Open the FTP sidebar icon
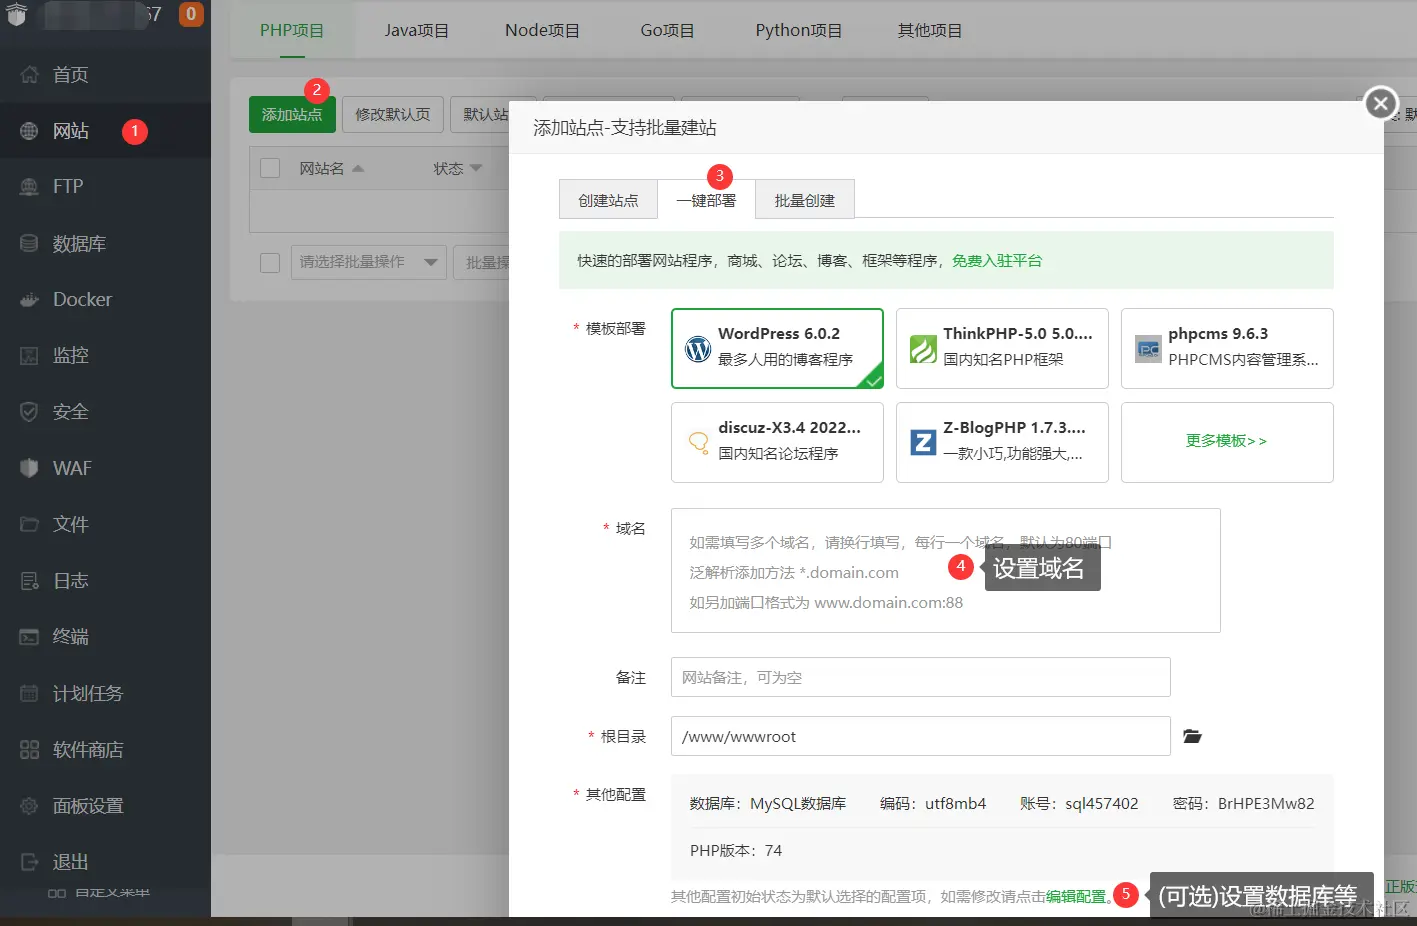The height and width of the screenshot is (926, 1417). tap(29, 186)
